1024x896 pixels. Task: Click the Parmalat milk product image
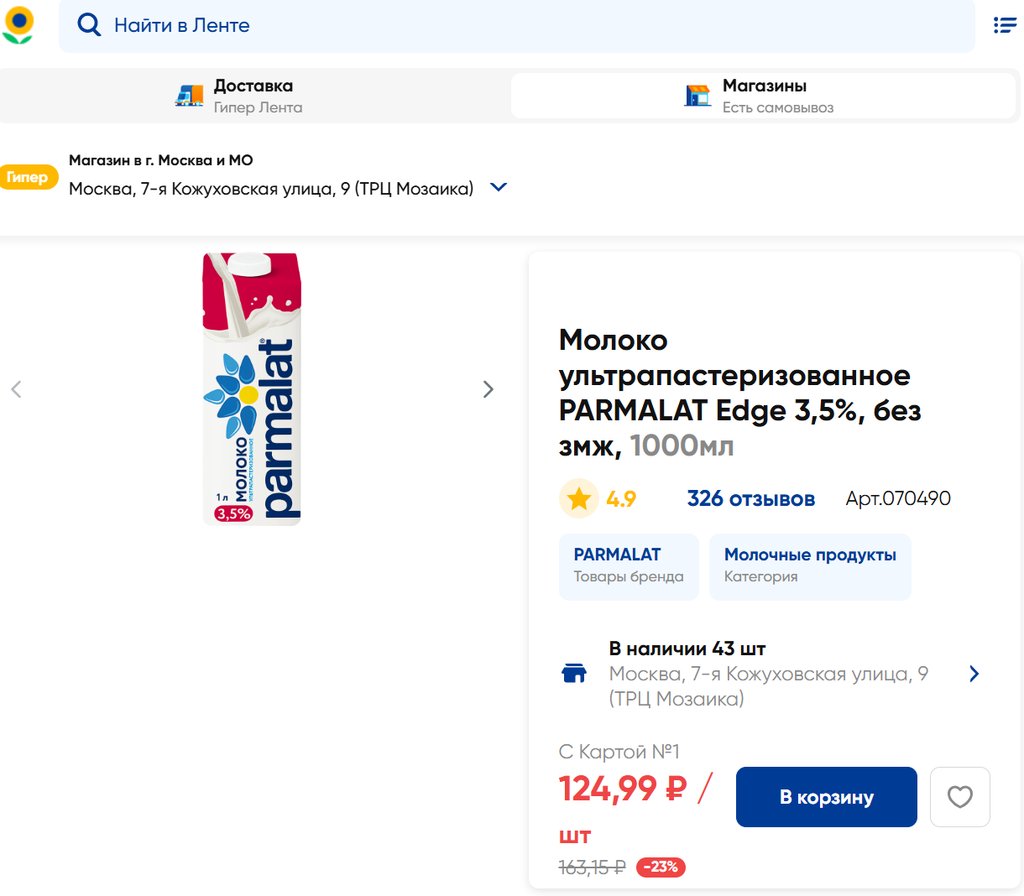pos(252,389)
